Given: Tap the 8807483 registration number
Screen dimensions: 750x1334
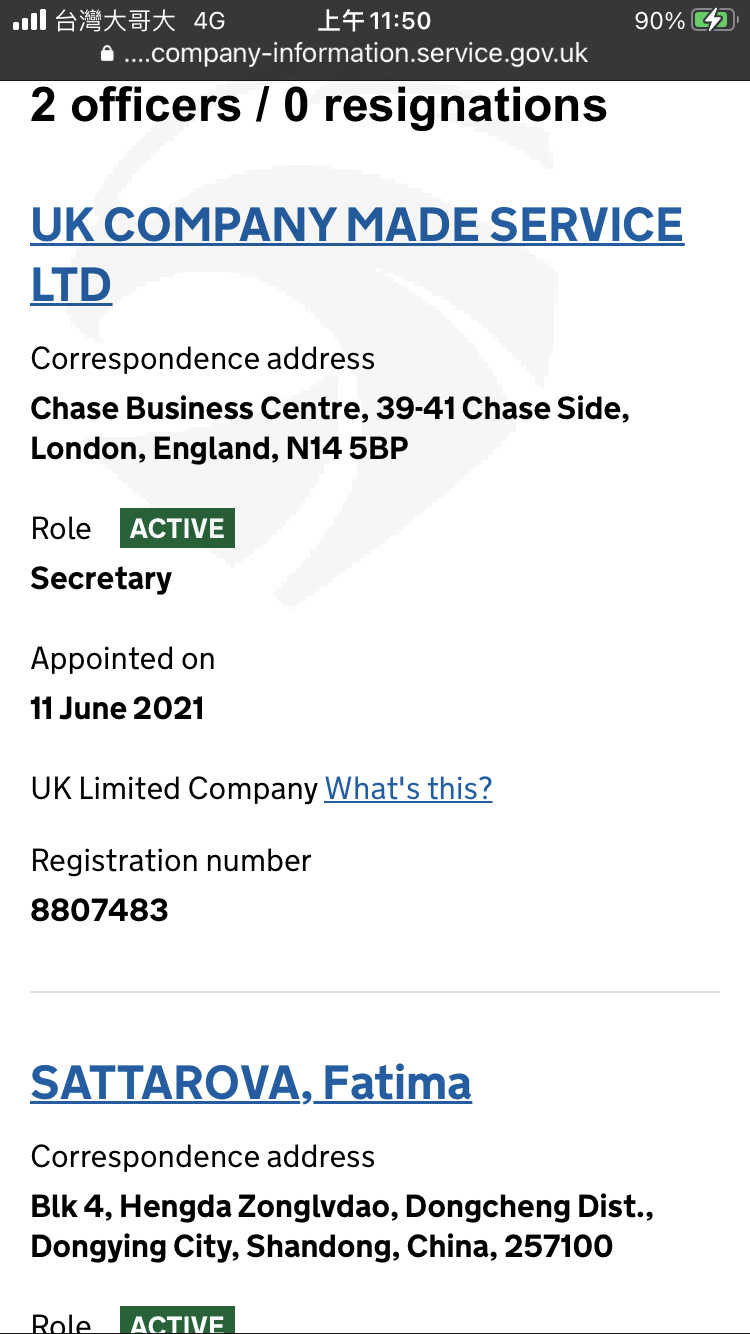Looking at the screenshot, I should click(x=99, y=910).
